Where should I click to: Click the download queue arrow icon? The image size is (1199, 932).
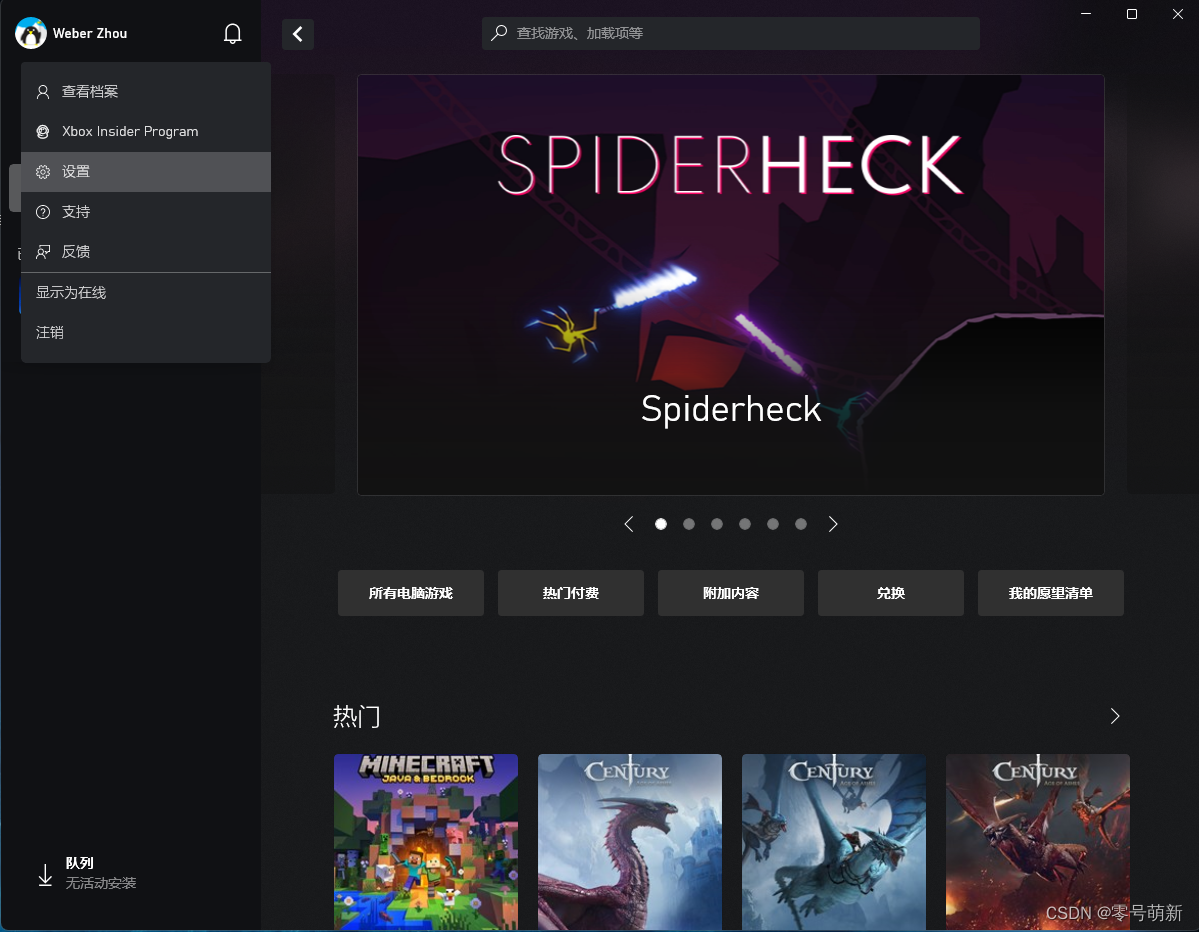[45, 875]
